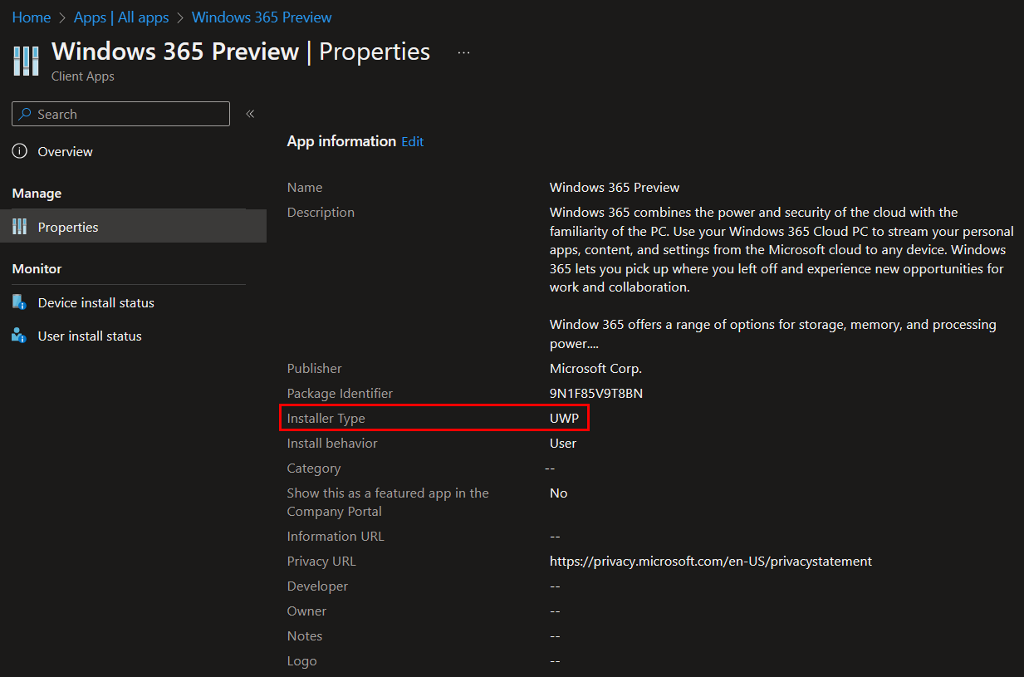Image resolution: width=1024 pixels, height=677 pixels.
Task: Click into the Search input field
Action: (130, 114)
